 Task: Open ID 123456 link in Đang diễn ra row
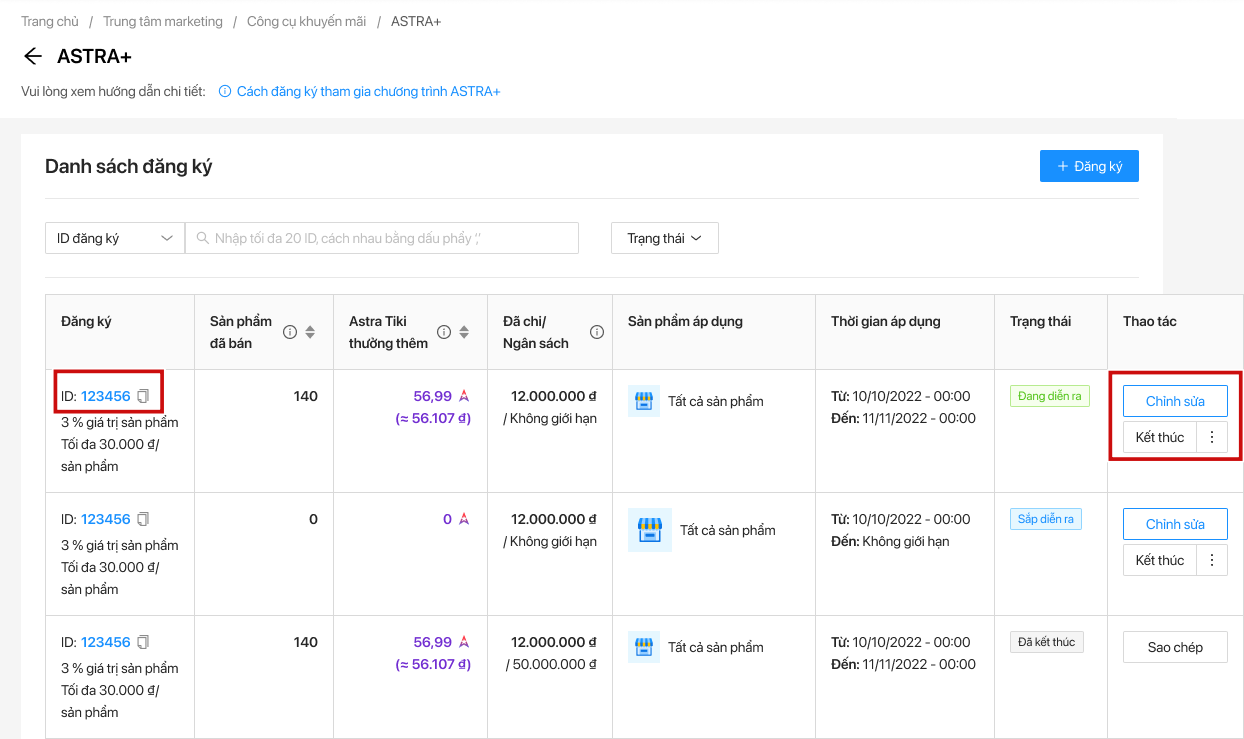pyautogui.click(x=106, y=396)
